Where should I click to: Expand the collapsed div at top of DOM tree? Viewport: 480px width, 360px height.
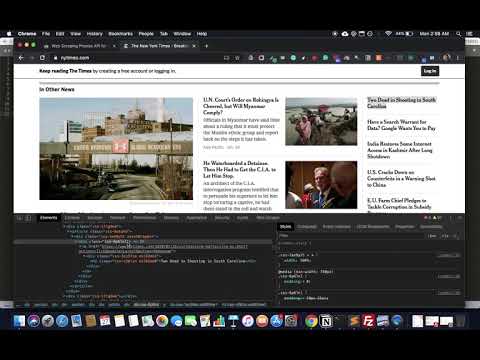65,226
